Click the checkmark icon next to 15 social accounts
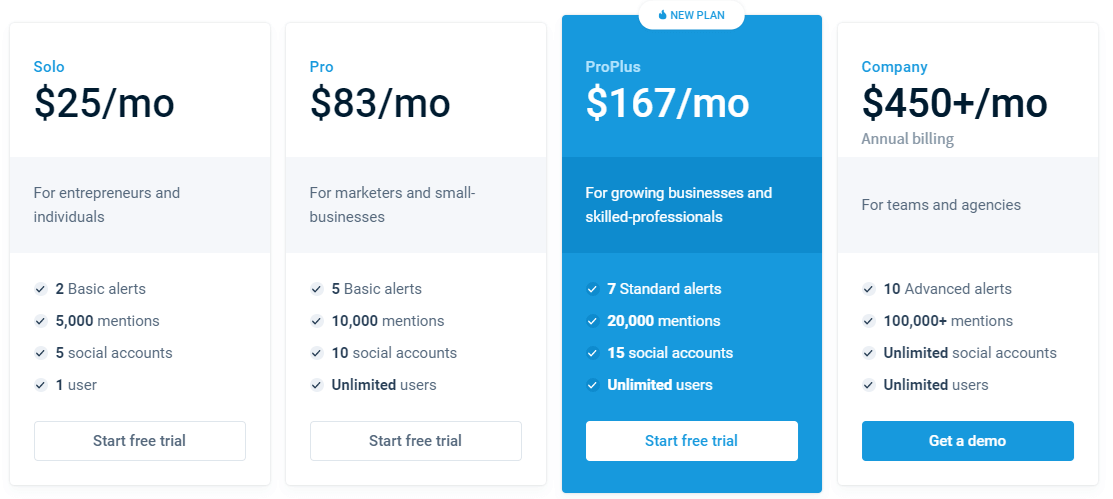 (593, 353)
